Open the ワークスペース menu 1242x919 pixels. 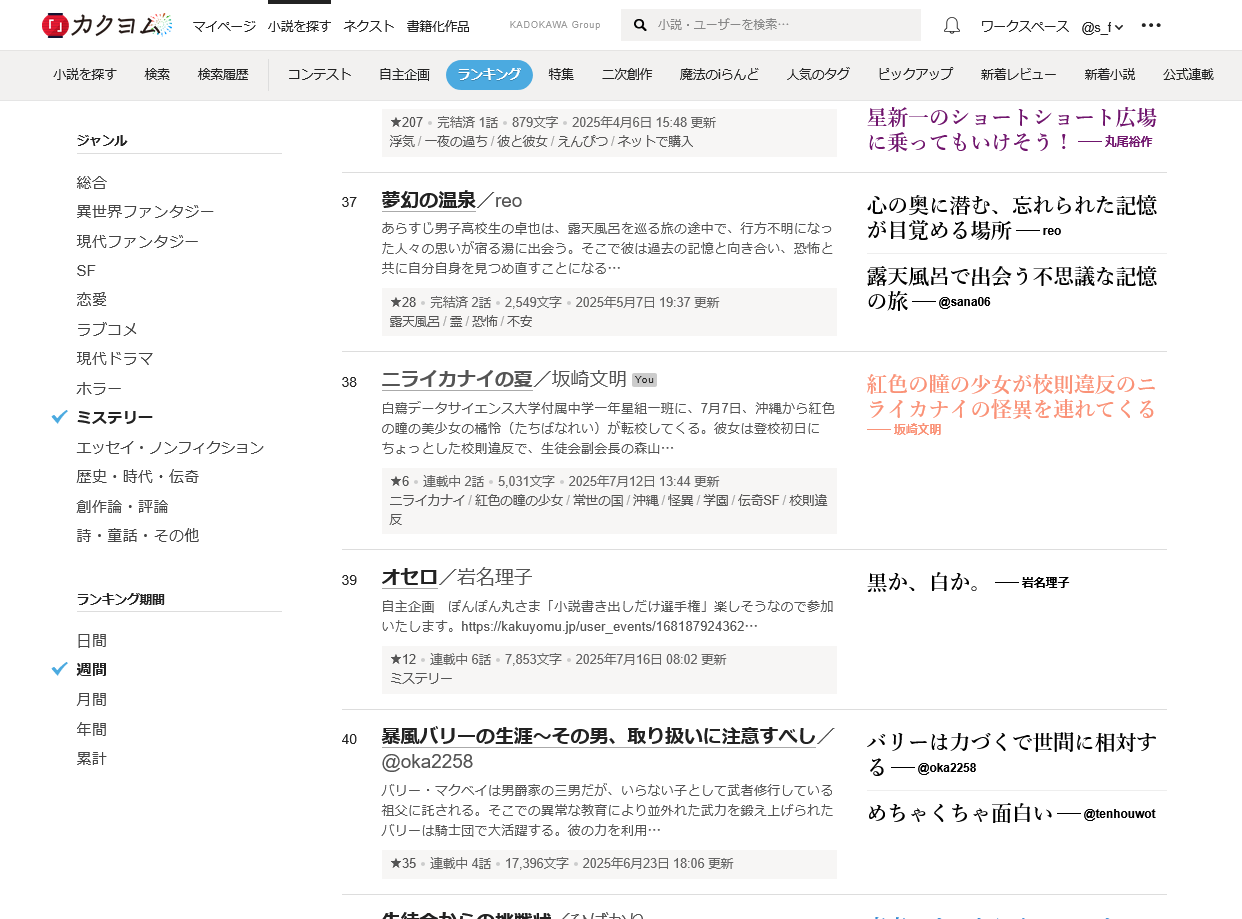click(1024, 26)
